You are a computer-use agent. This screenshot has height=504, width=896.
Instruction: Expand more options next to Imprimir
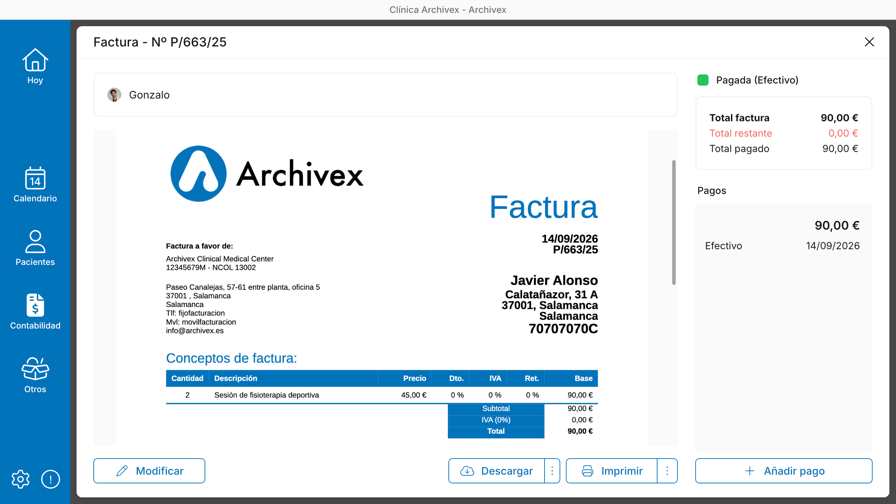667,471
